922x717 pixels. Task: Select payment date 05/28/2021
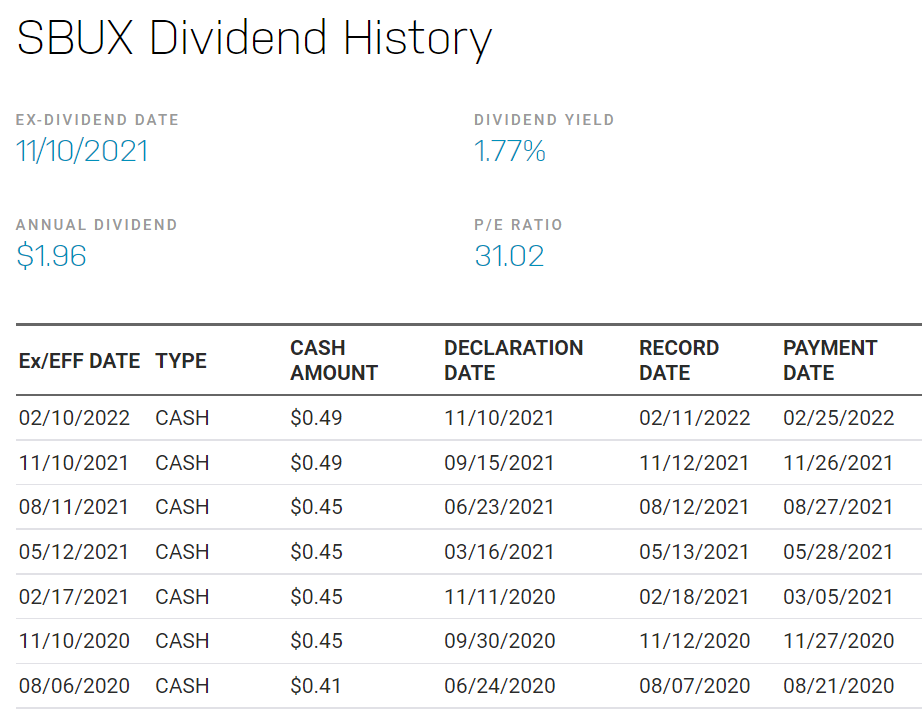click(838, 552)
